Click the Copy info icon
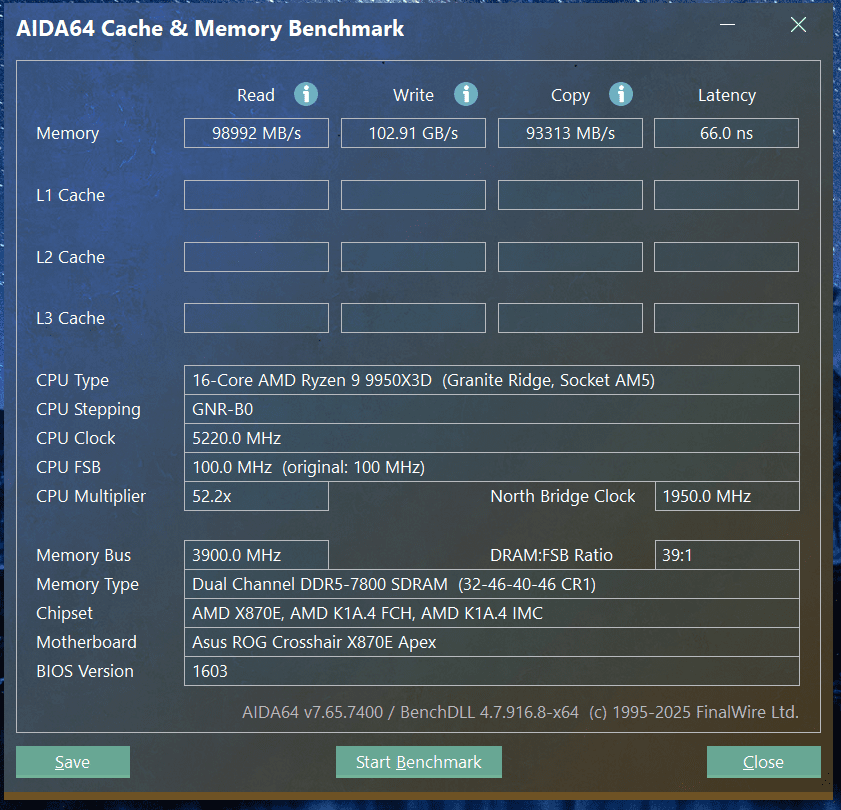Viewport: 841px width, 810px height. point(621,94)
